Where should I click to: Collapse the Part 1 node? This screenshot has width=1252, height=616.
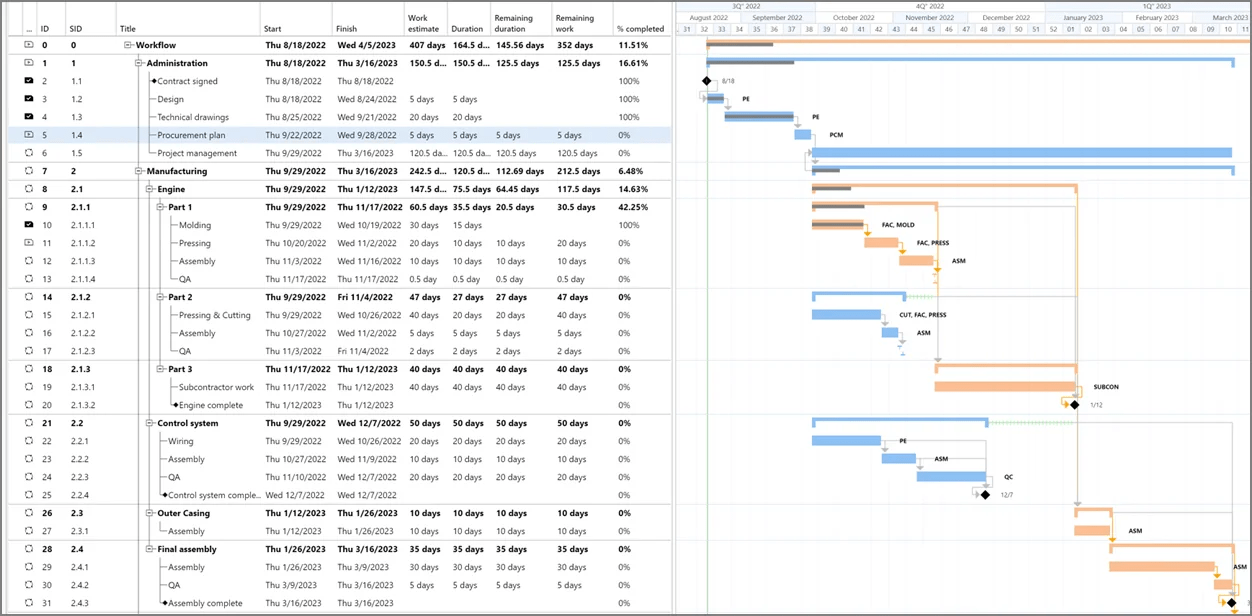(x=161, y=207)
